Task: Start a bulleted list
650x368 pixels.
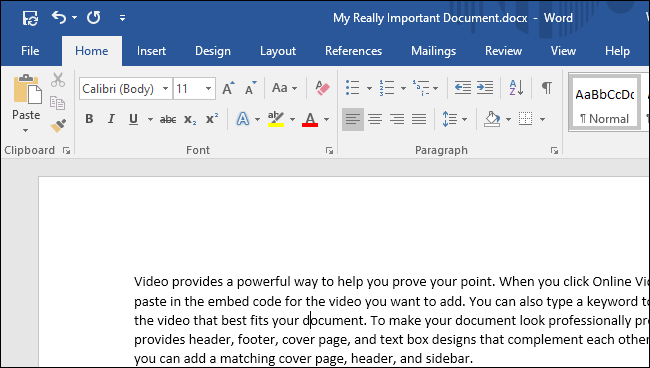Action: pos(352,88)
